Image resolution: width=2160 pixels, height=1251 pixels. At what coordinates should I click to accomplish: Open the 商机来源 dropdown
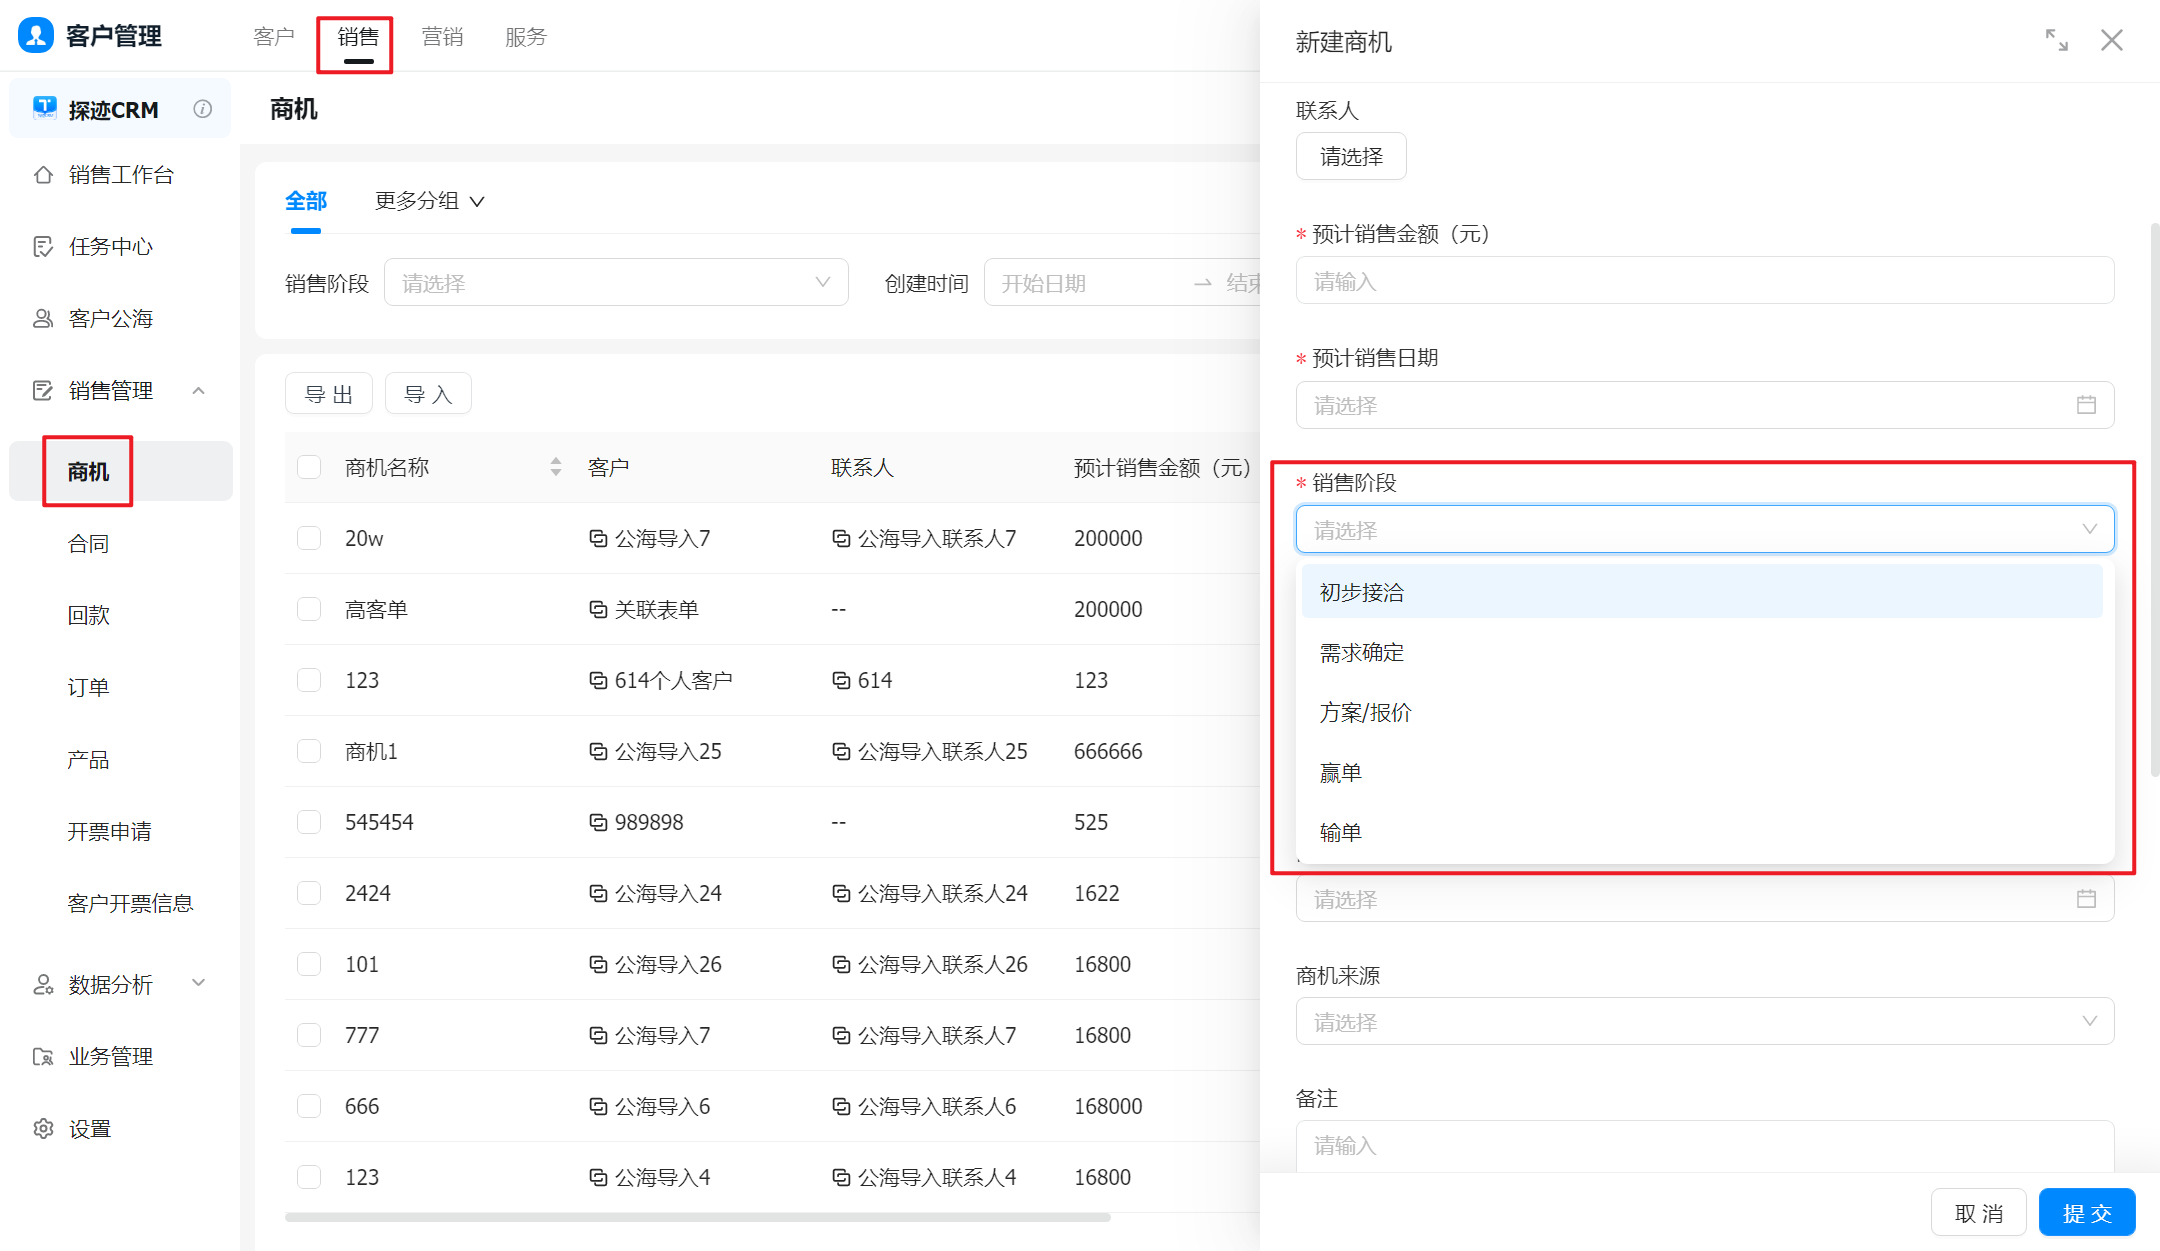pyautogui.click(x=1704, y=1021)
